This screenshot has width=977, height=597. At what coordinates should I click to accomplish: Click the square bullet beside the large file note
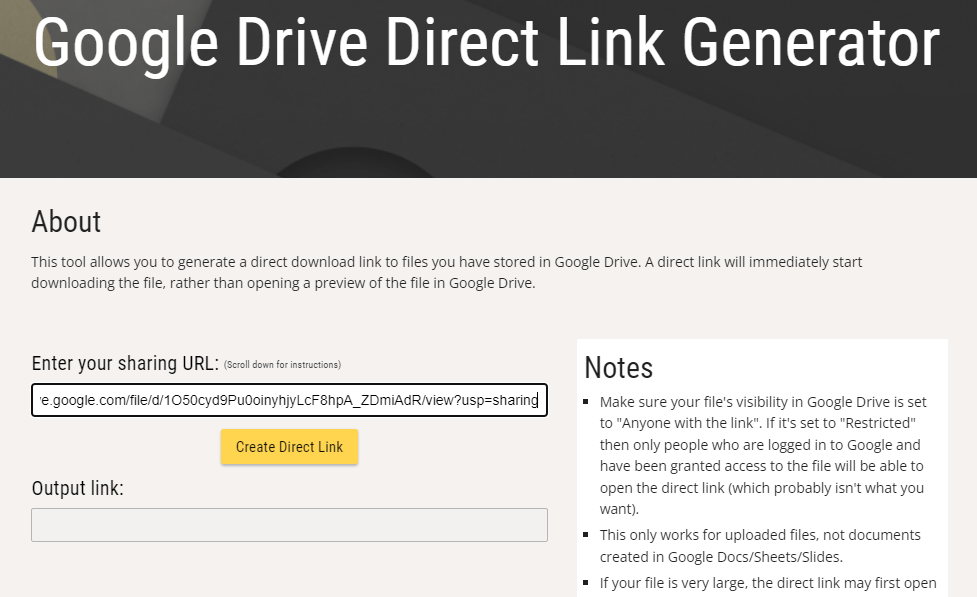(x=586, y=583)
